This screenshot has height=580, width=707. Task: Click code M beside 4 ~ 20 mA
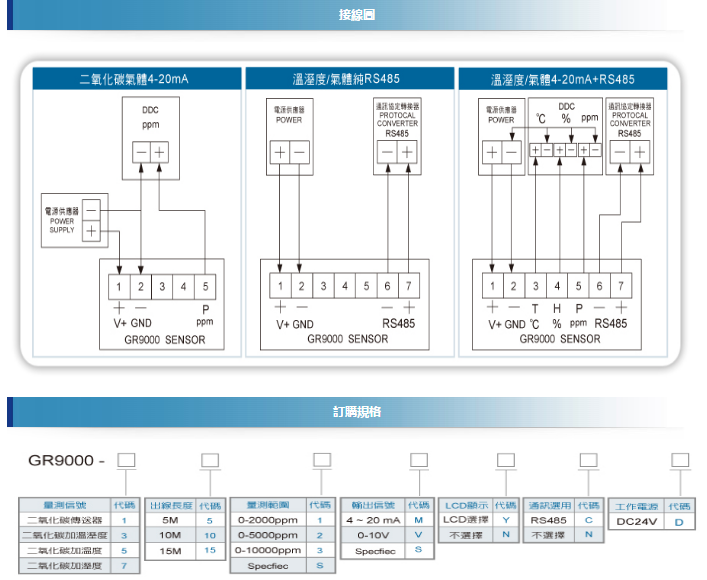pyautogui.click(x=418, y=520)
